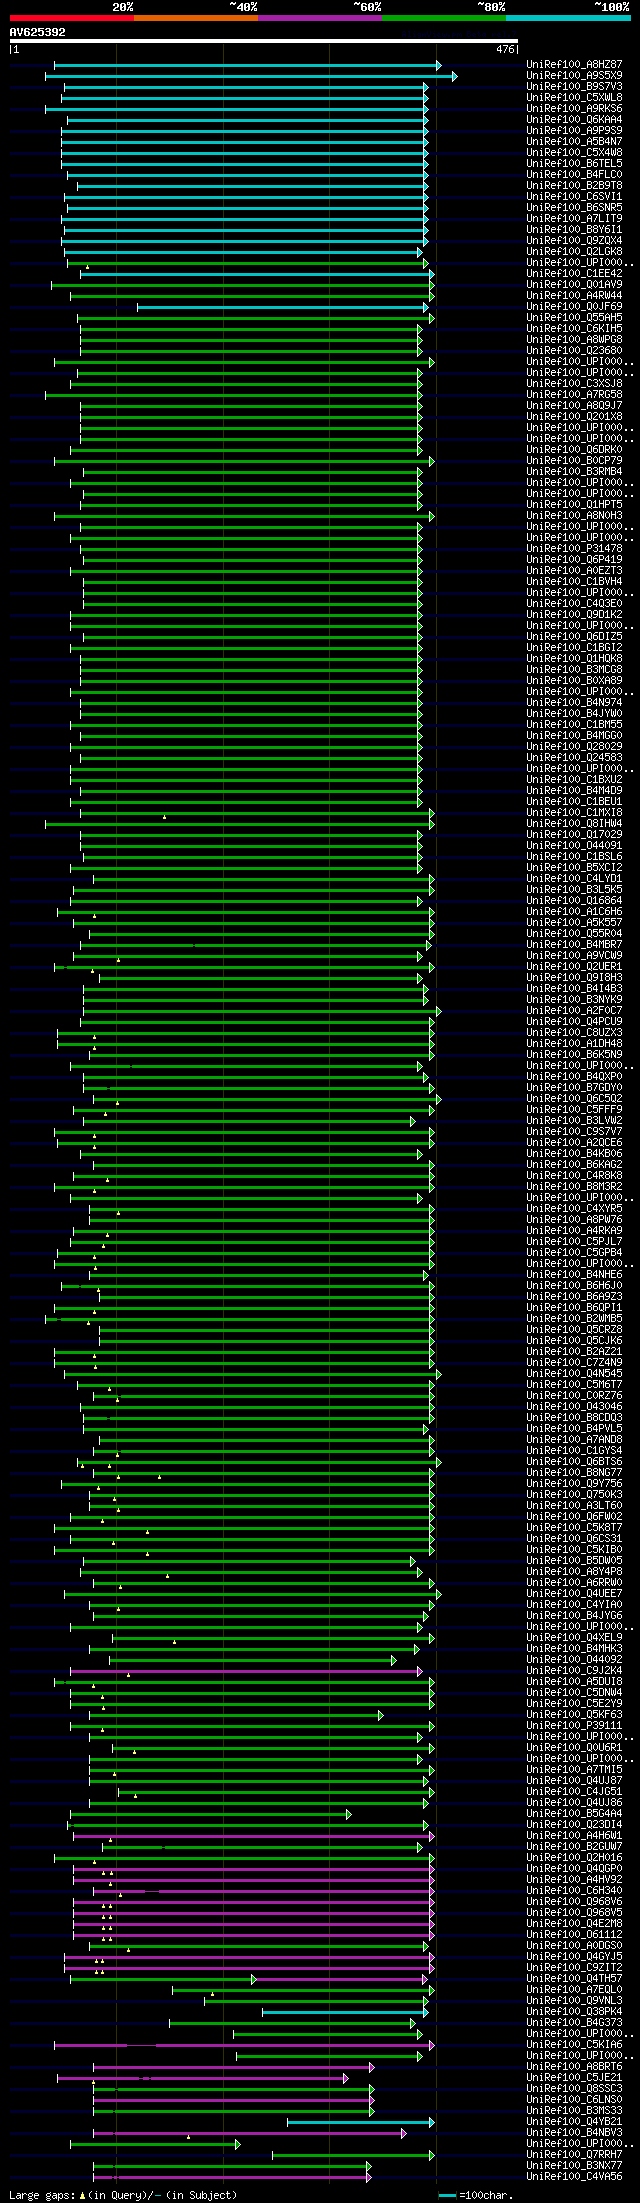640x2203 pixels.
Task: Click hit label UniRef100_Q4YB21
Action: (x=574, y=2122)
